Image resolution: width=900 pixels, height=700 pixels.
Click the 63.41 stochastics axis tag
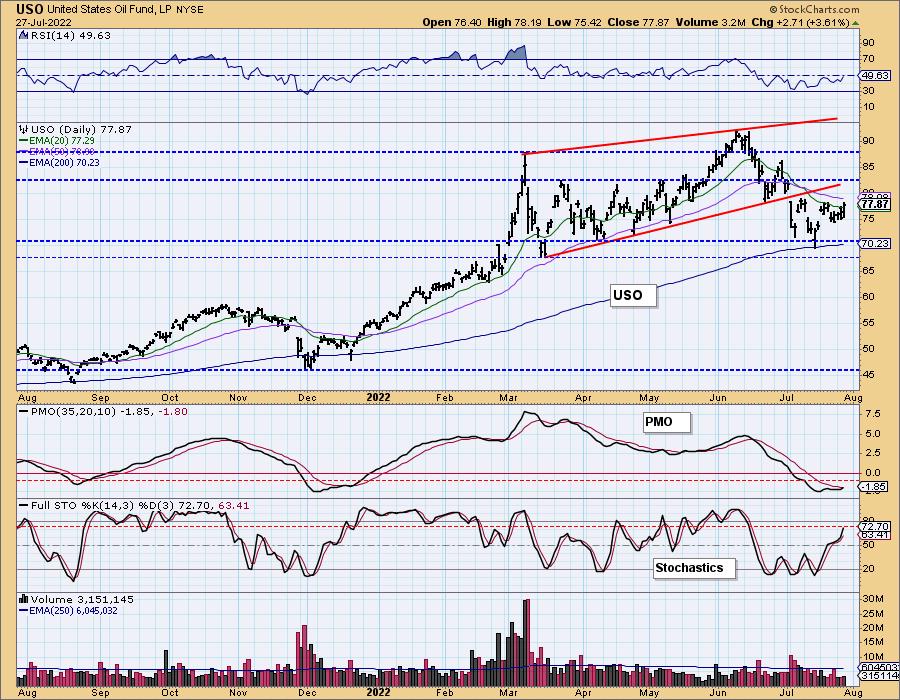(x=875, y=534)
